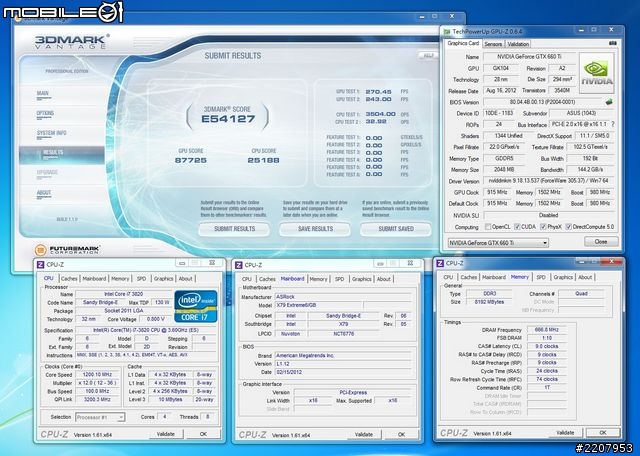Click the Save Results button
The height and width of the screenshot is (456, 640).
[315, 229]
